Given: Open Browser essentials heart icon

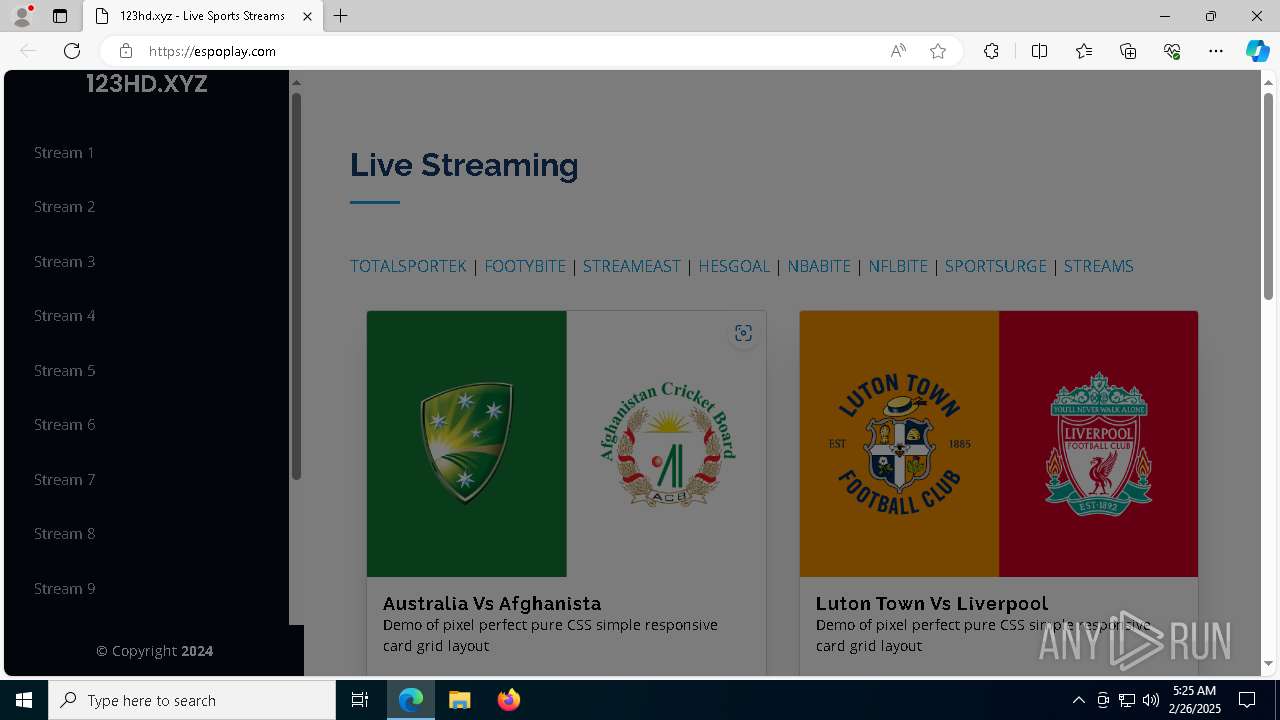Looking at the screenshot, I should (1172, 51).
